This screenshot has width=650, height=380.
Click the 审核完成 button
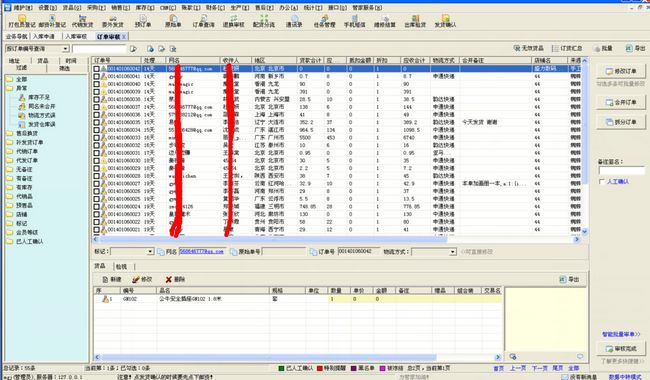[621, 349]
